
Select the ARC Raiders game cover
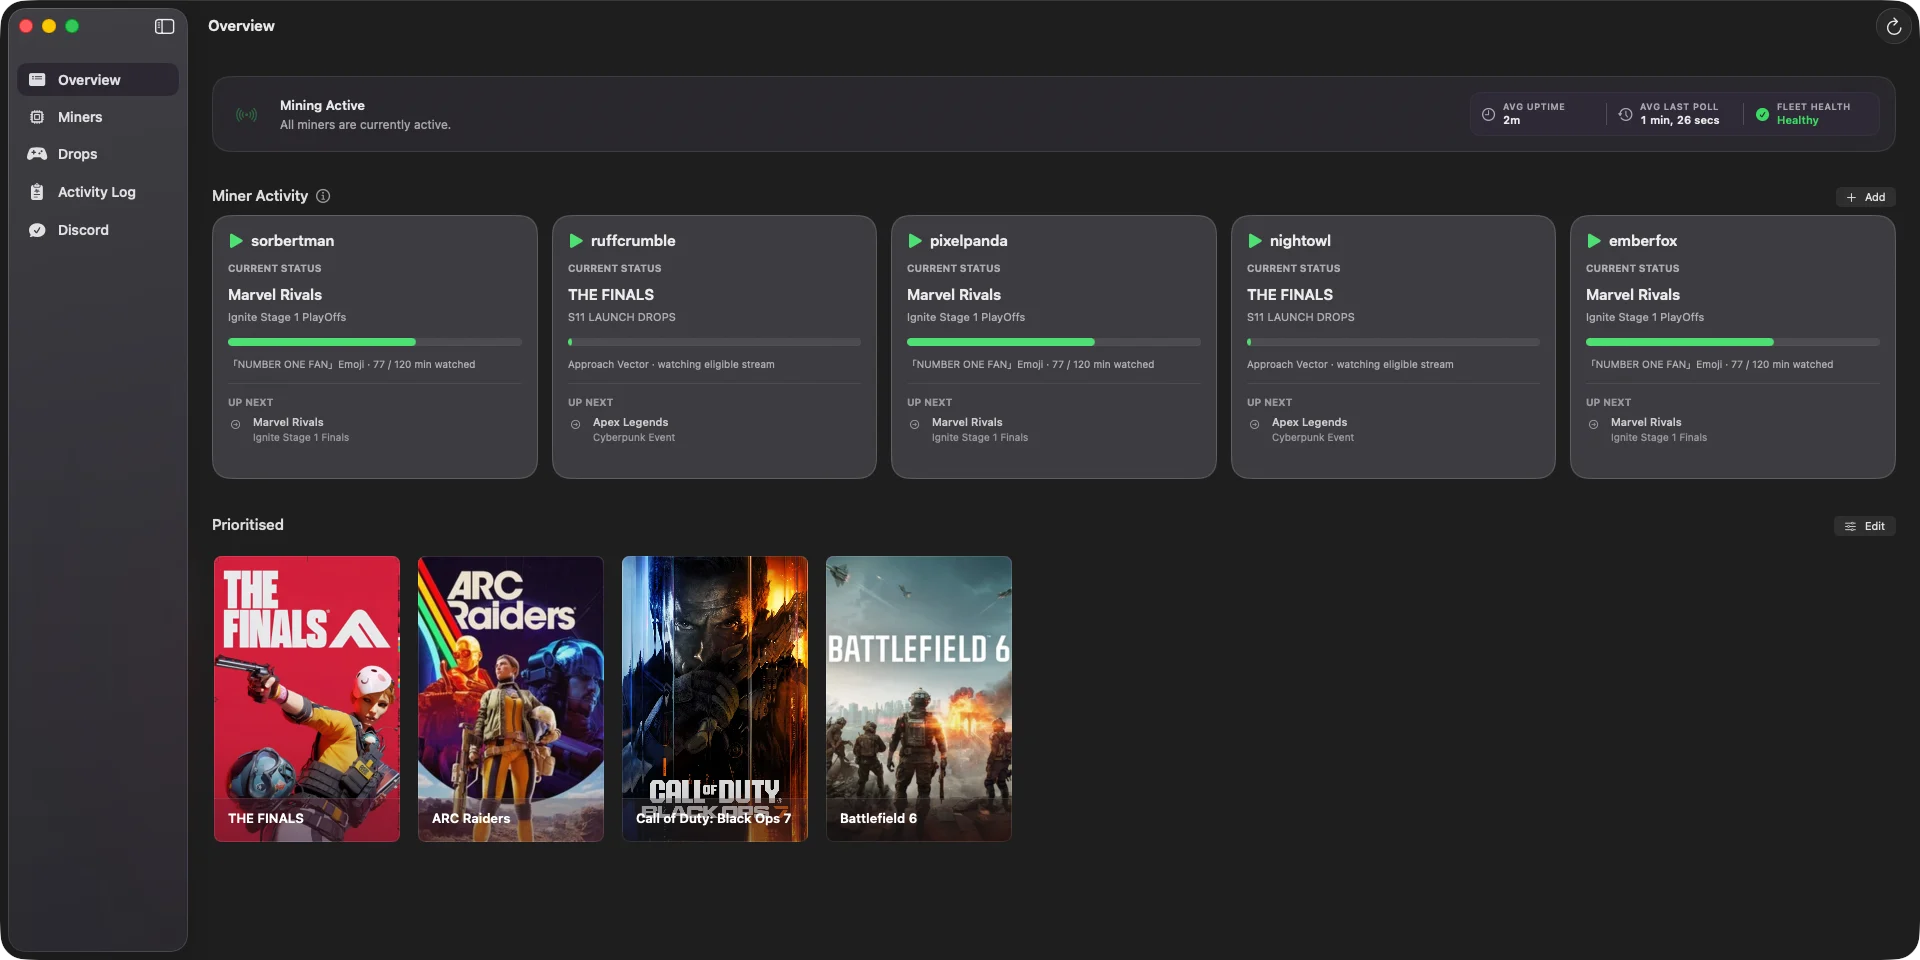[x=511, y=699]
